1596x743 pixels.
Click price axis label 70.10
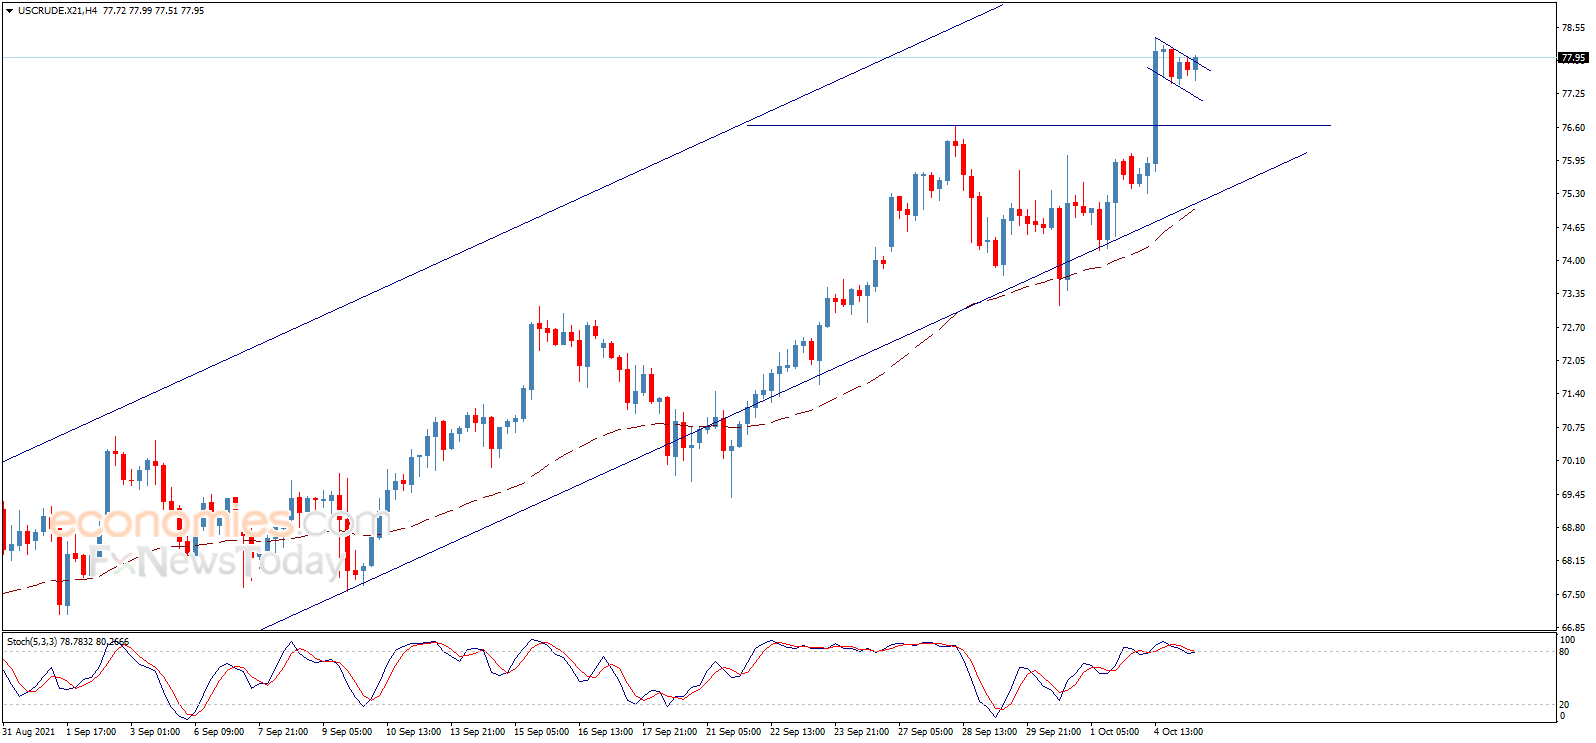pos(1573,461)
